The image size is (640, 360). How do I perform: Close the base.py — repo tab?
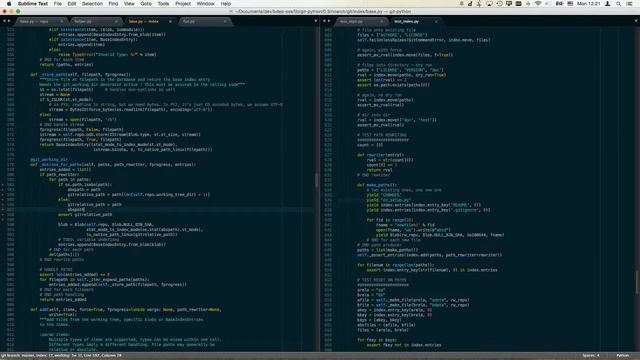pos(62,21)
